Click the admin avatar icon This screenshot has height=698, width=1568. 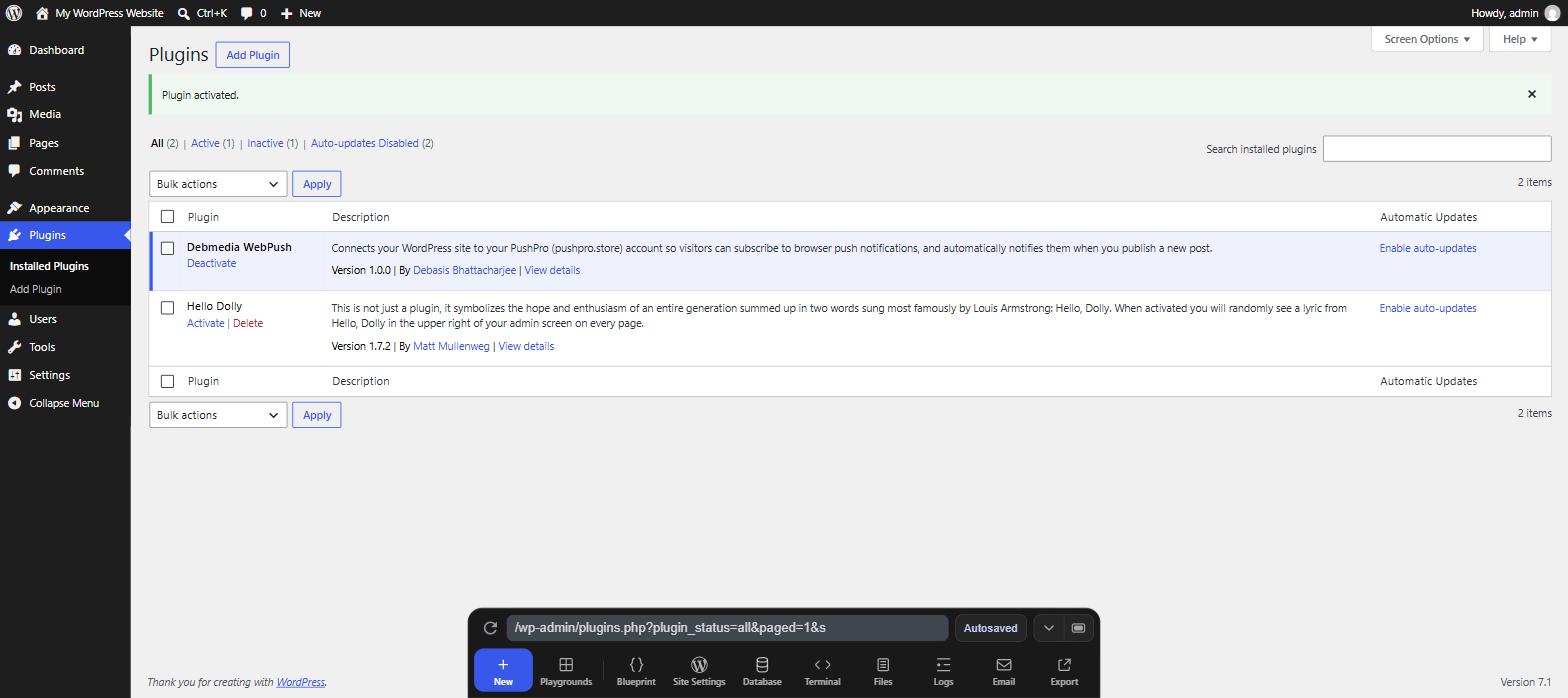click(x=1552, y=13)
